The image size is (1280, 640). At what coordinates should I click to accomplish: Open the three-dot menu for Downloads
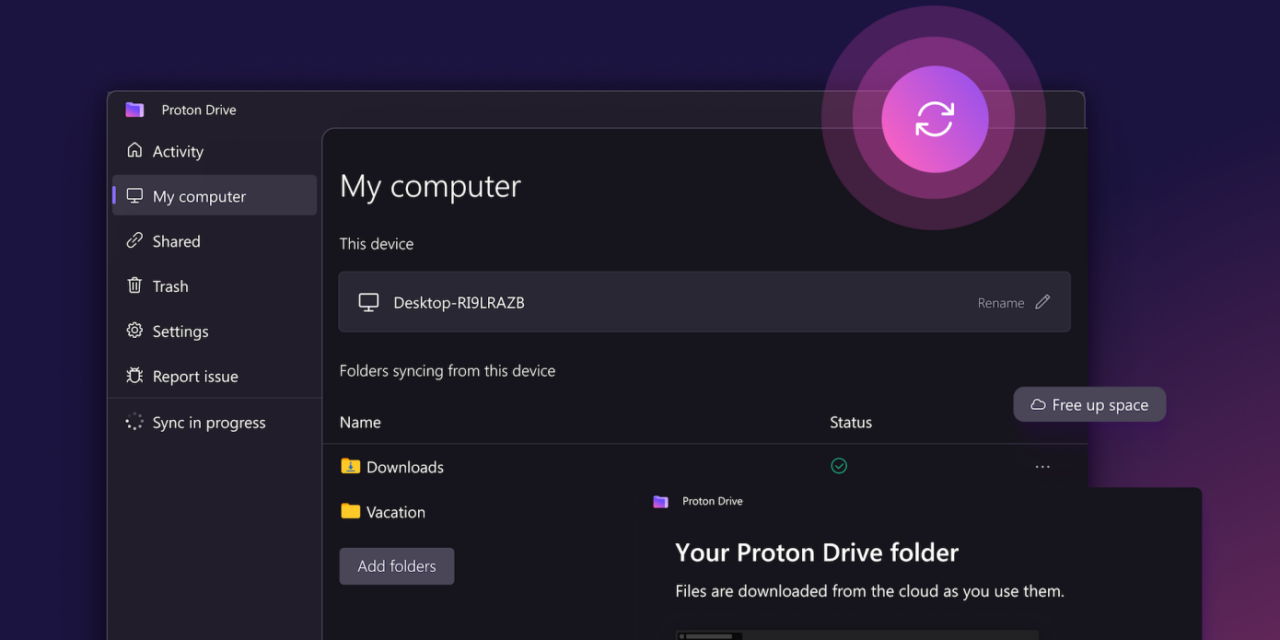pos(1042,467)
